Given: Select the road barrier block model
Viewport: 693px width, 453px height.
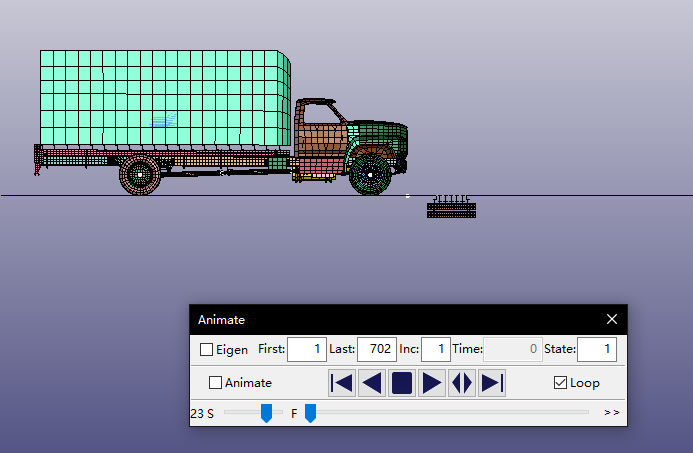Looking at the screenshot, I should click(x=451, y=207).
